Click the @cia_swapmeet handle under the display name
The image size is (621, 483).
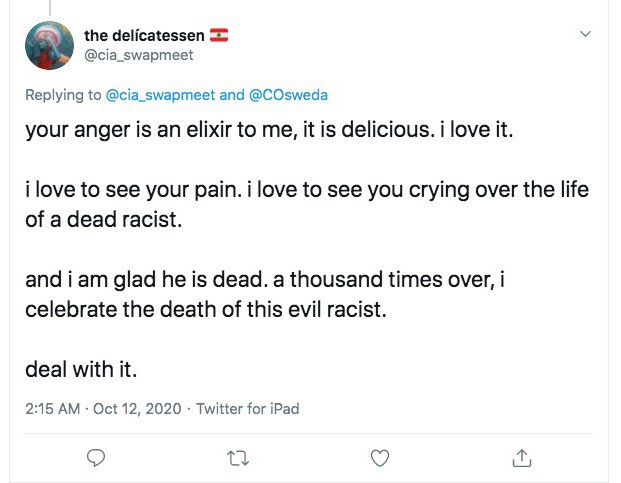[138, 55]
